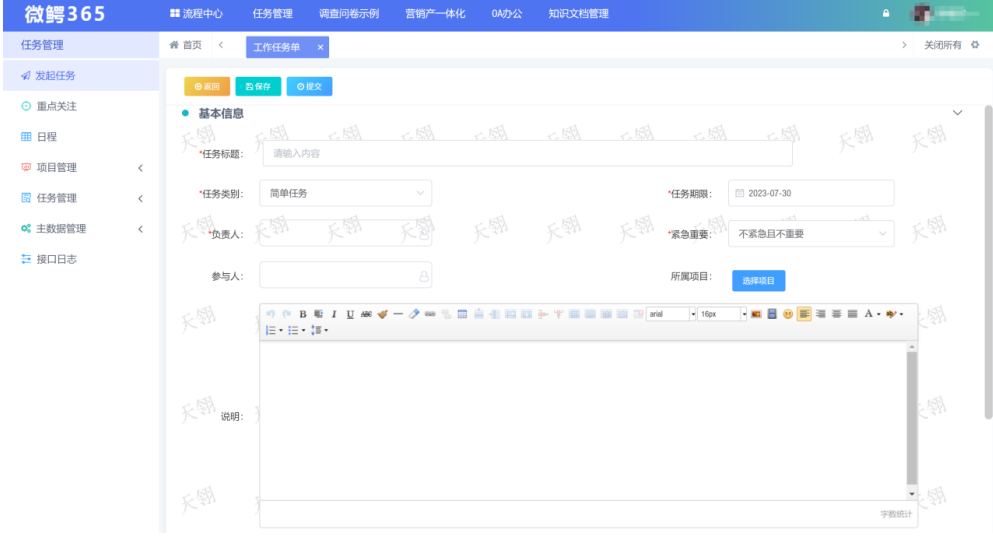Click the Bold formatting icon in editor
993x547 pixels.
303,314
